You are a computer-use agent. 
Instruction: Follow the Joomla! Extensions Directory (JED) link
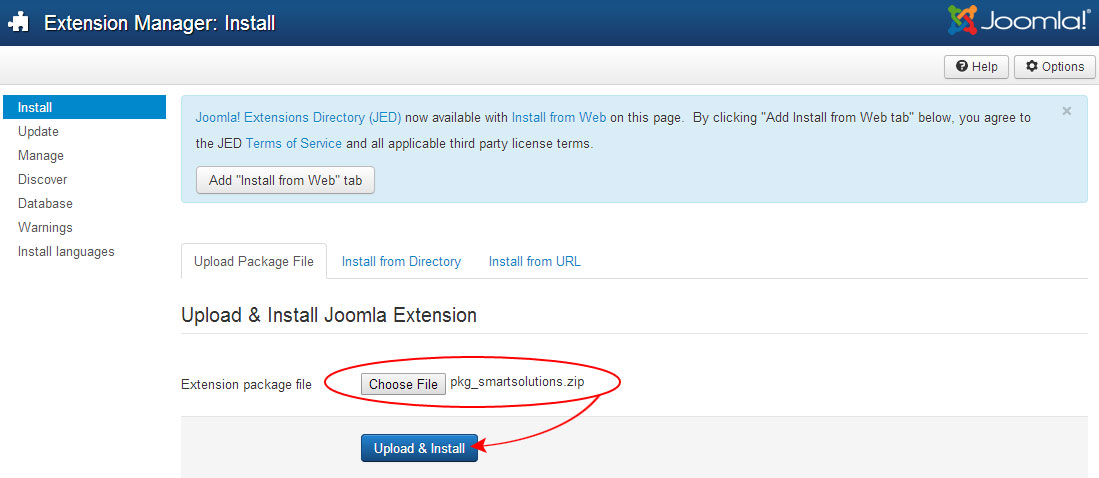click(299, 118)
